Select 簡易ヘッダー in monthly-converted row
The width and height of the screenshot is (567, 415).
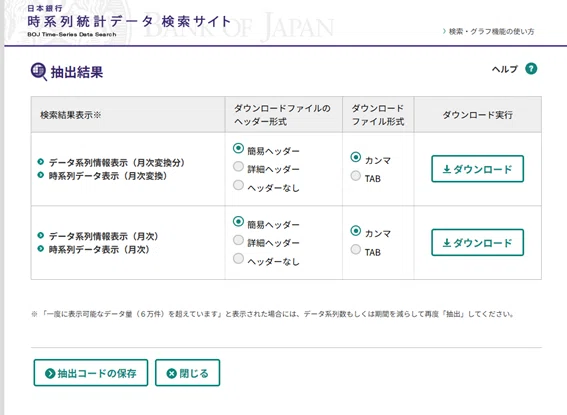(238, 148)
